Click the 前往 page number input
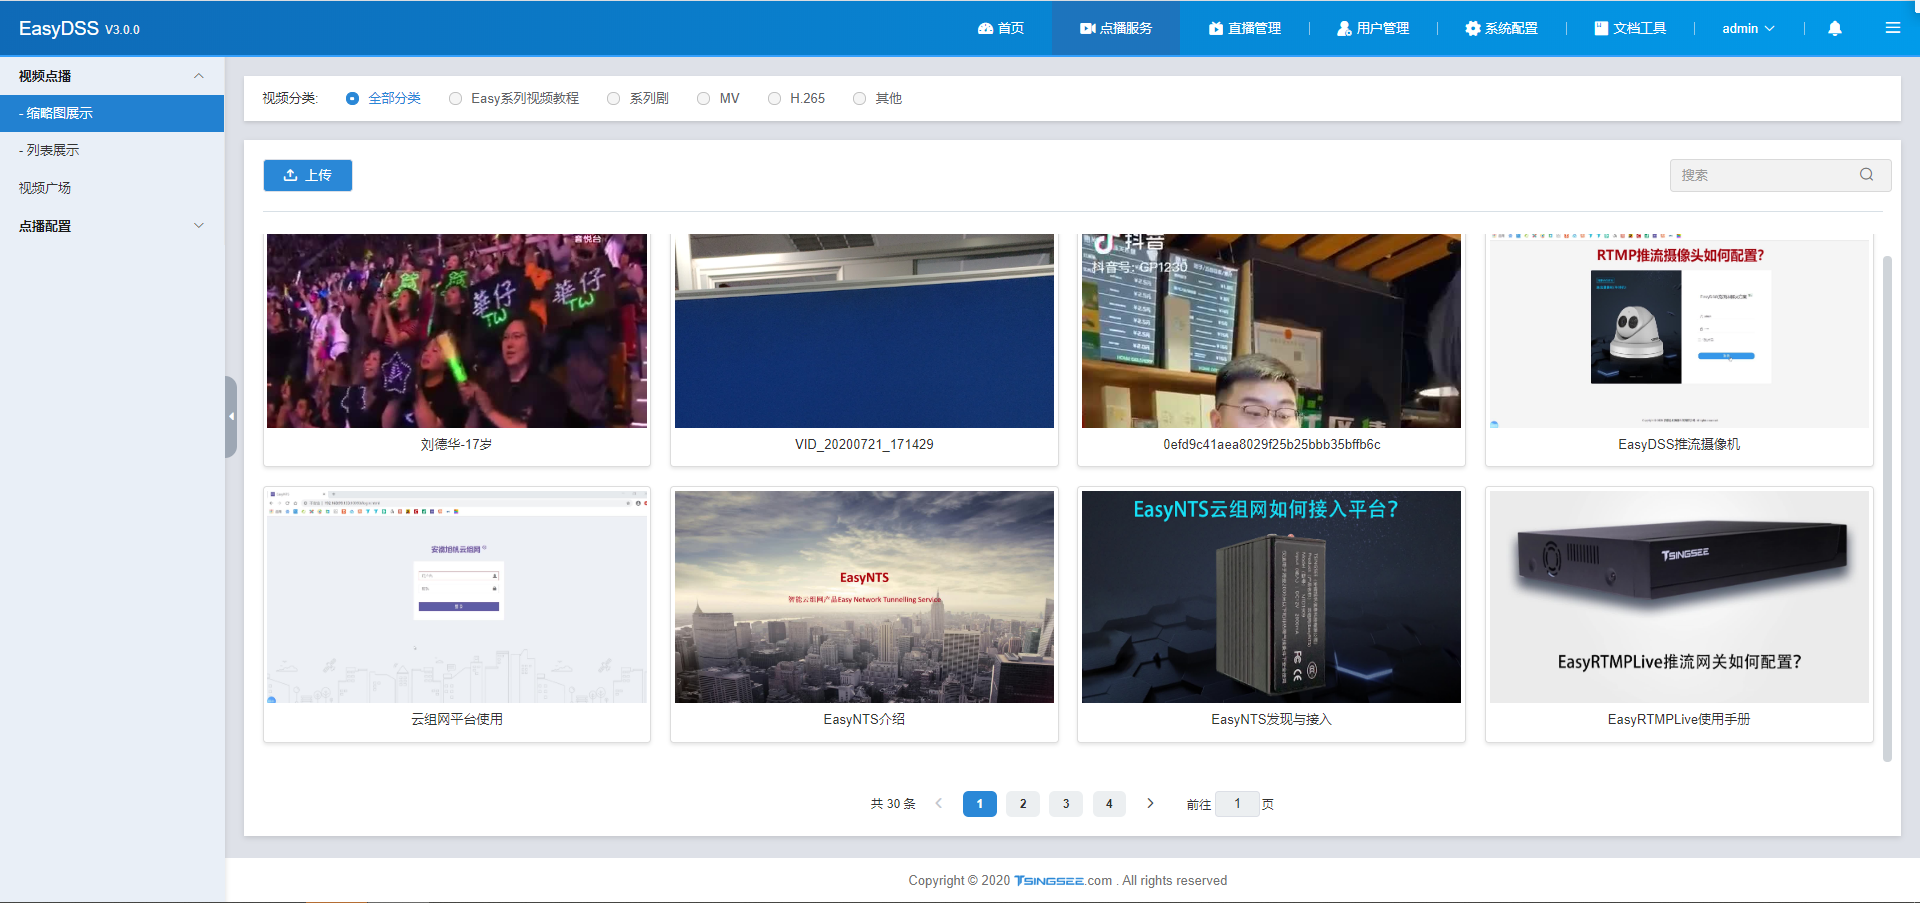This screenshot has height=903, width=1920. click(1237, 803)
